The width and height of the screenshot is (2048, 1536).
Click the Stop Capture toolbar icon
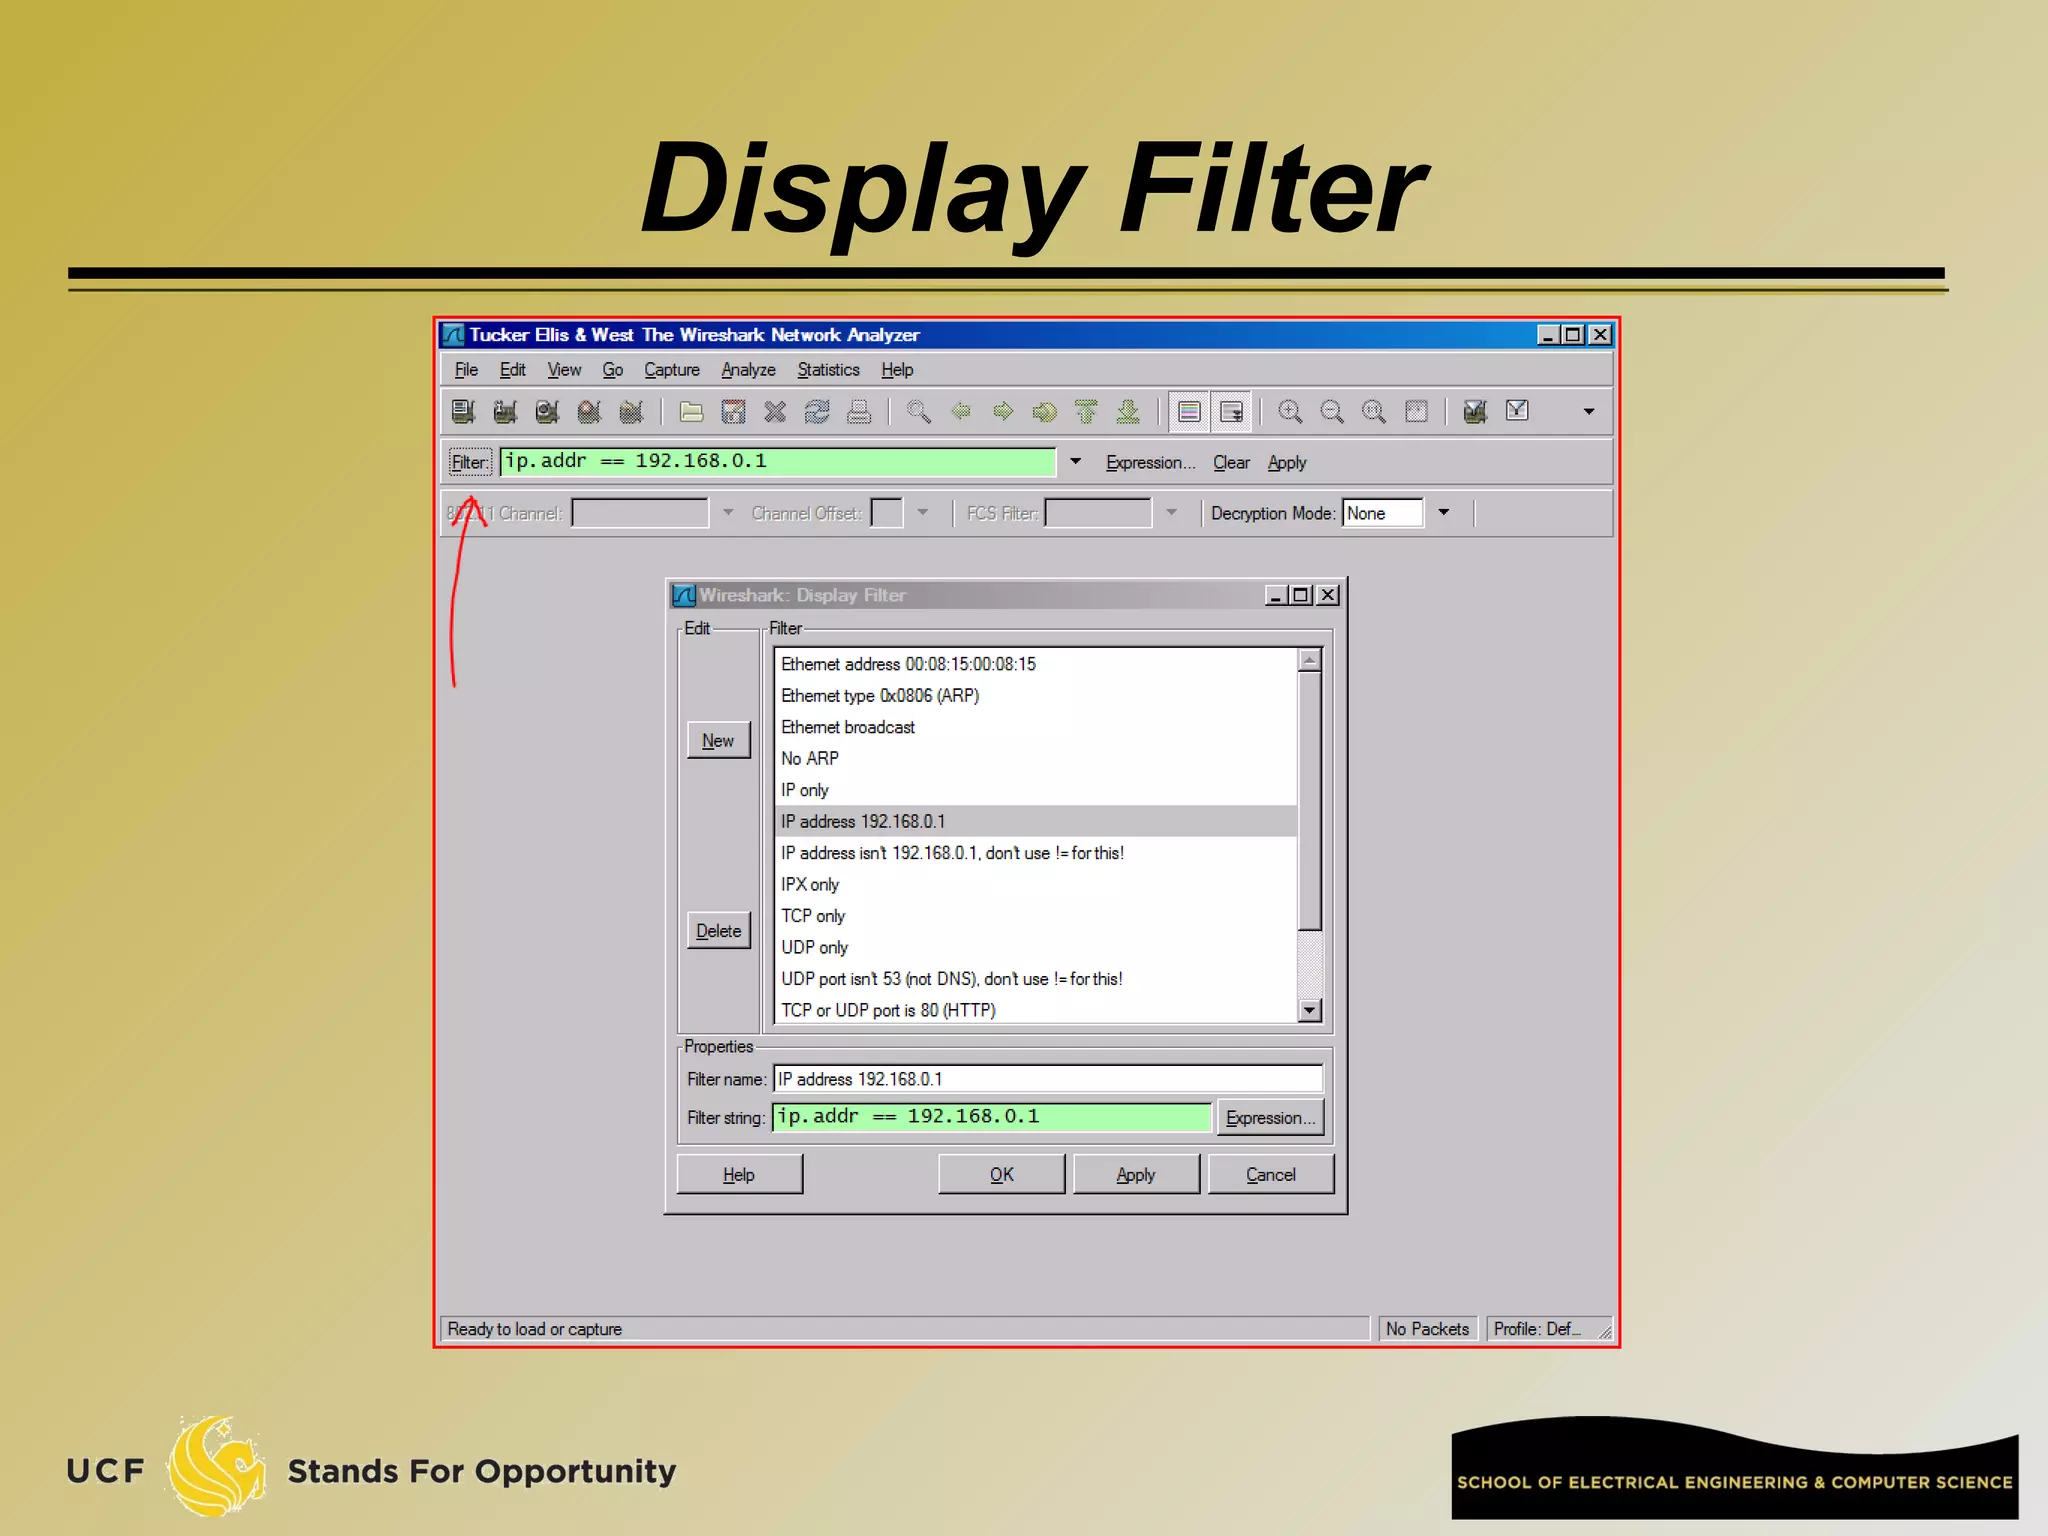point(589,411)
